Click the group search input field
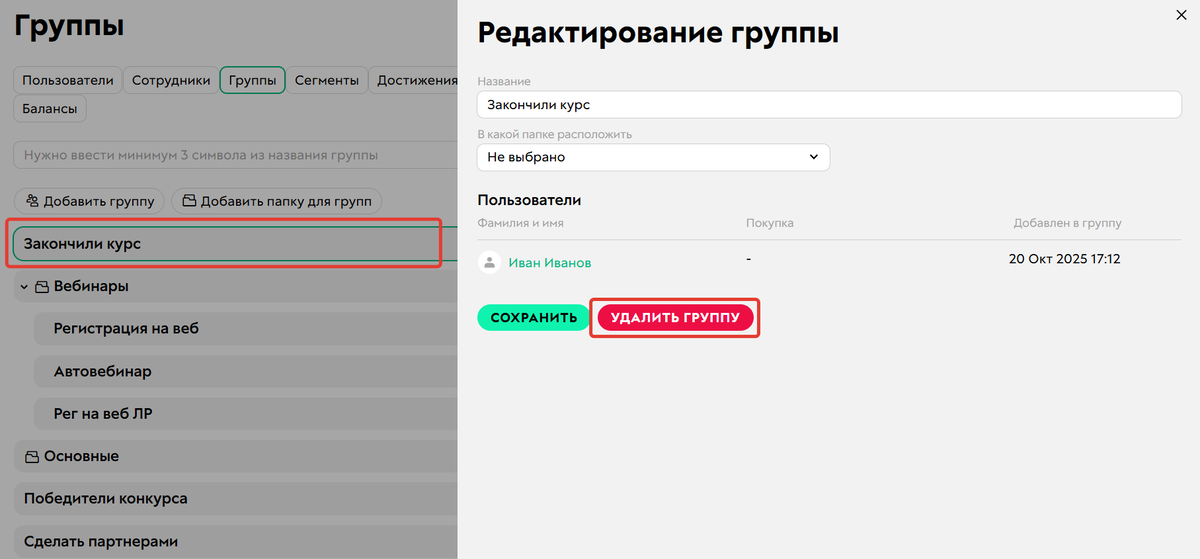This screenshot has height=559, width=1200. pyautogui.click(x=235, y=155)
